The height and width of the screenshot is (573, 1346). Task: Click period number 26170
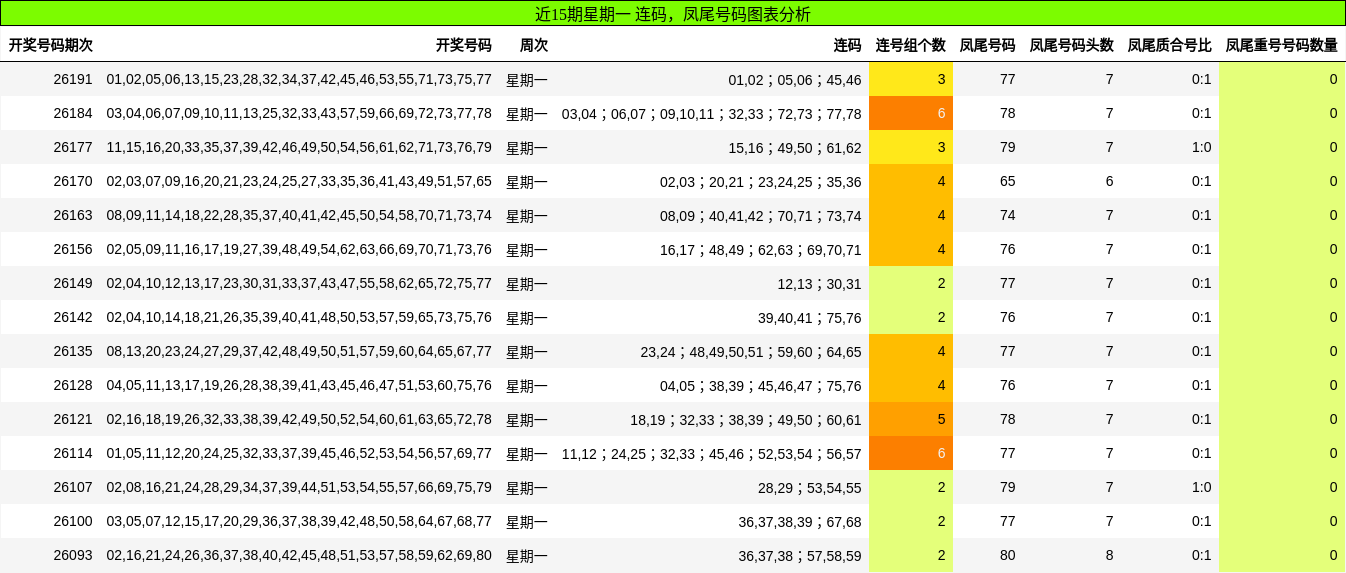(73, 181)
